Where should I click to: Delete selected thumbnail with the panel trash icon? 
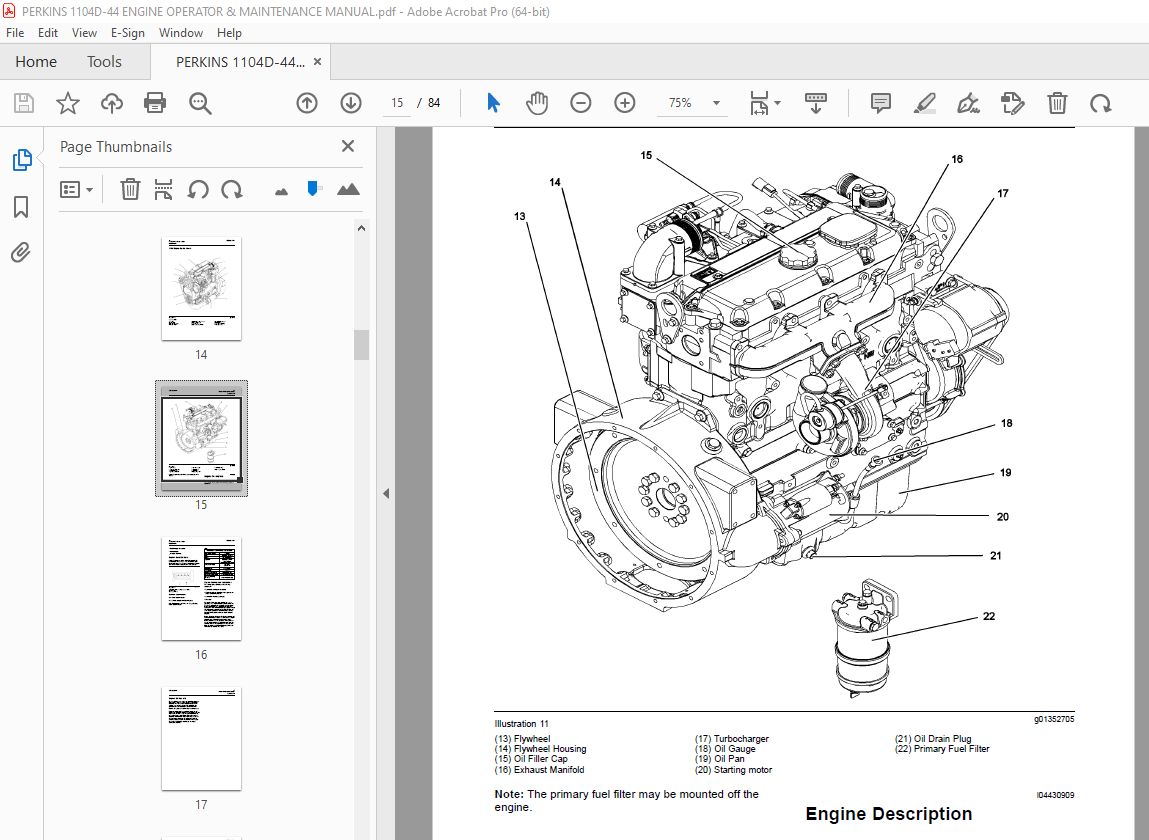pyautogui.click(x=130, y=189)
